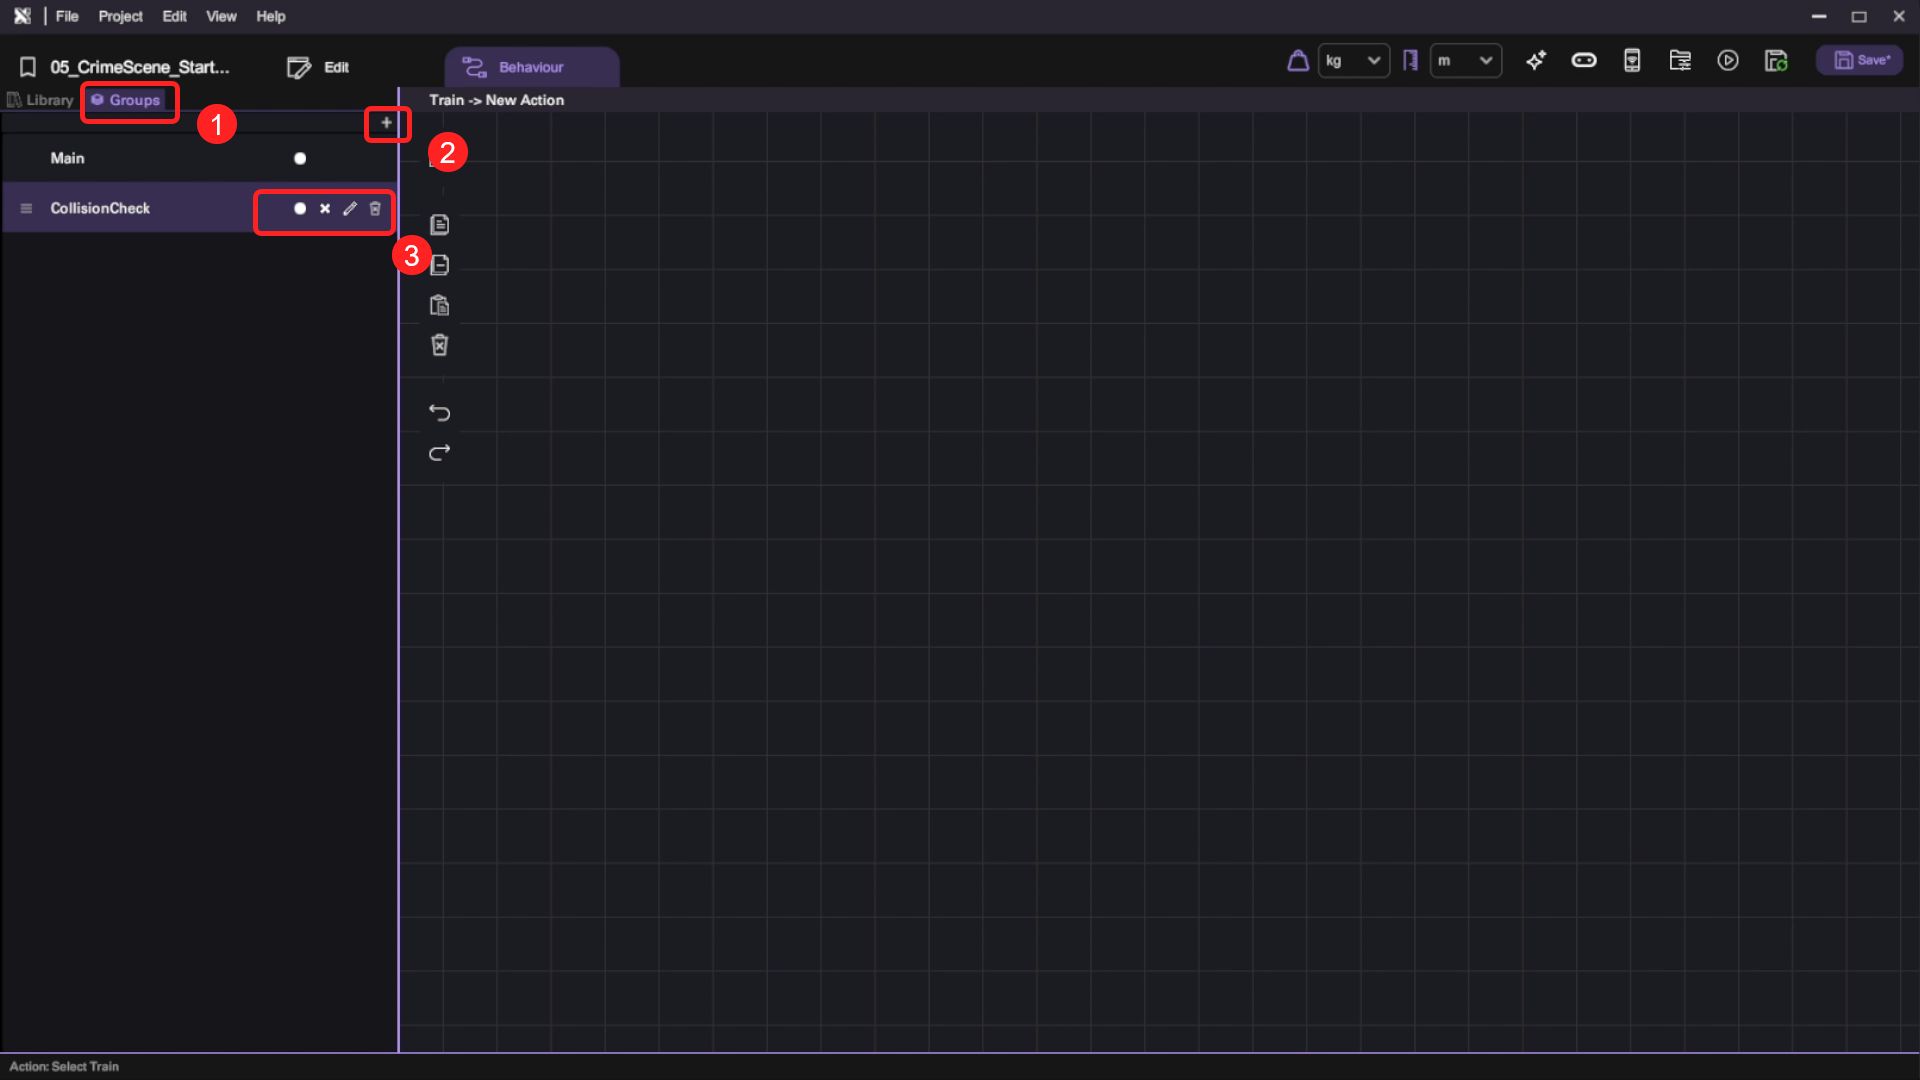Click the phone device icon in toolbar
Viewport: 1920px width, 1080px height.
[x=1632, y=61]
